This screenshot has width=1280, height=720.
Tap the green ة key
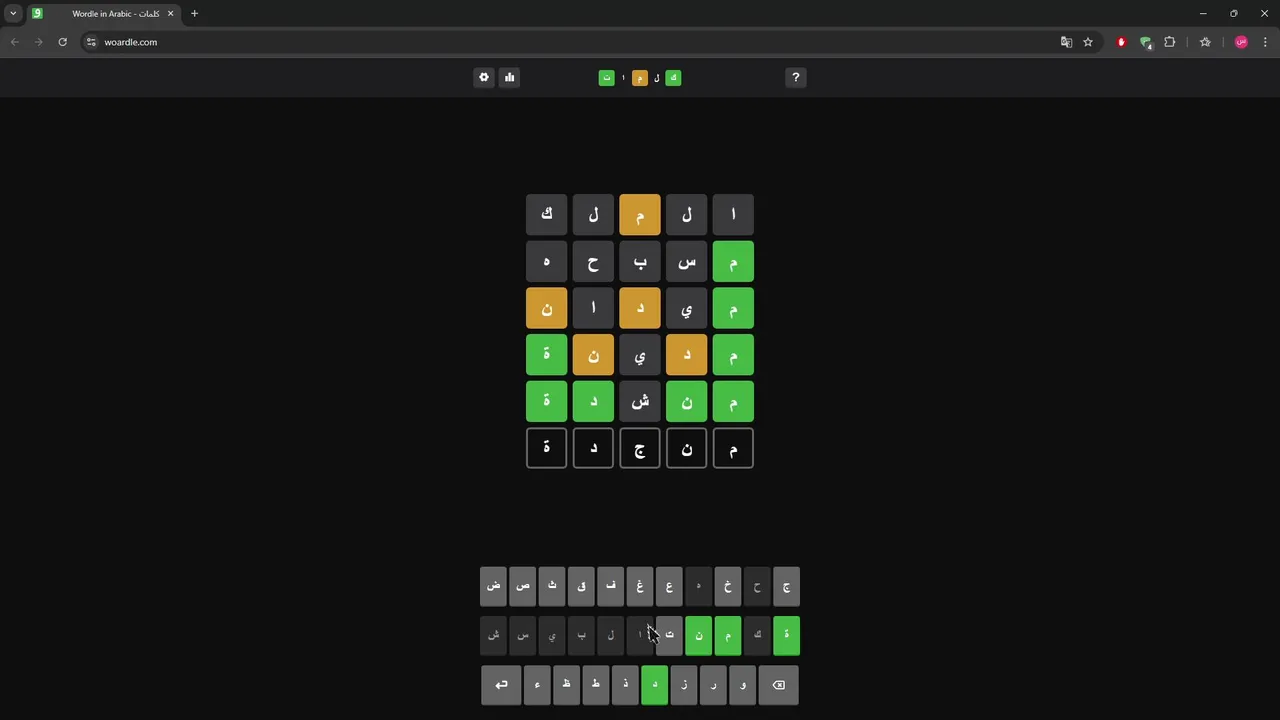coord(786,635)
